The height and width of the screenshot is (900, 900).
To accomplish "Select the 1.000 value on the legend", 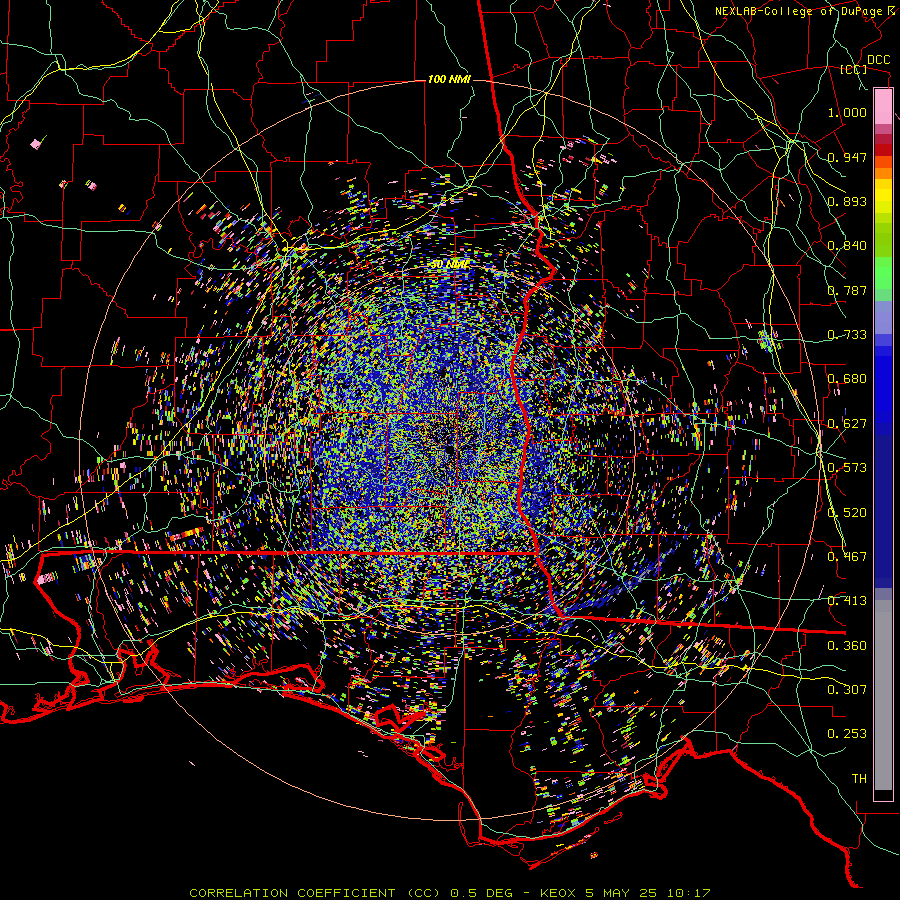I will [847, 112].
